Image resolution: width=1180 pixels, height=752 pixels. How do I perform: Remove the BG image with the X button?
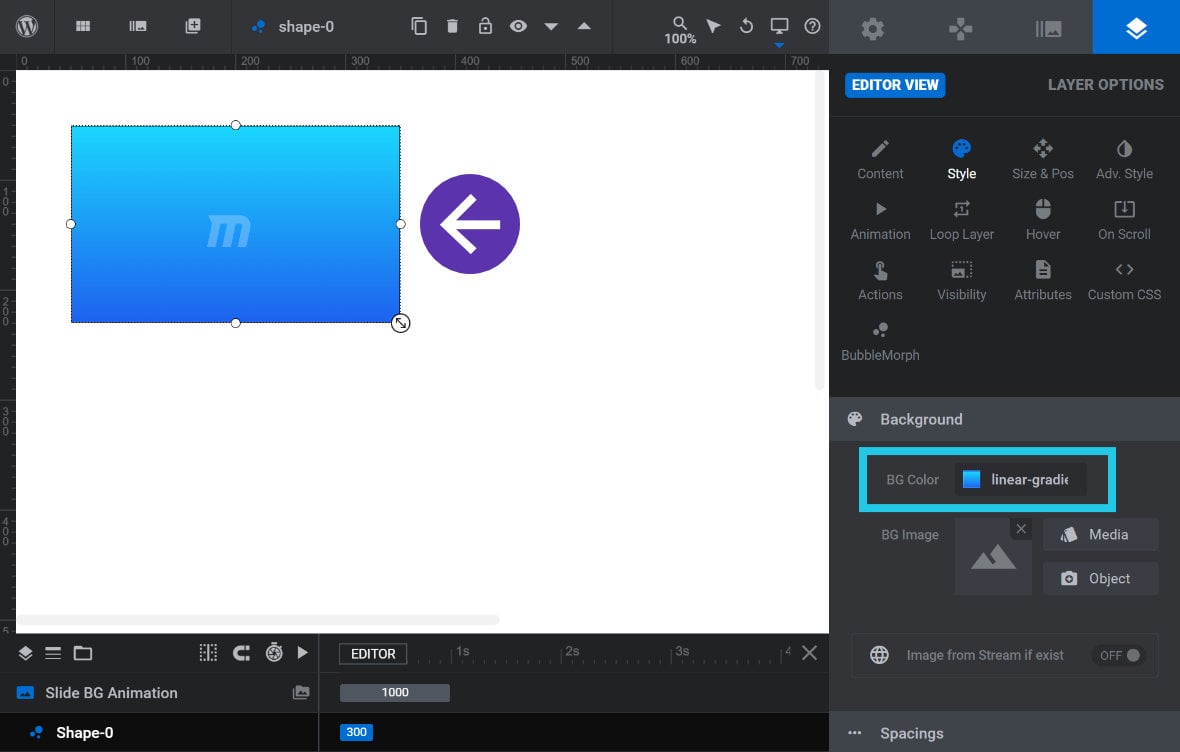pyautogui.click(x=1021, y=528)
